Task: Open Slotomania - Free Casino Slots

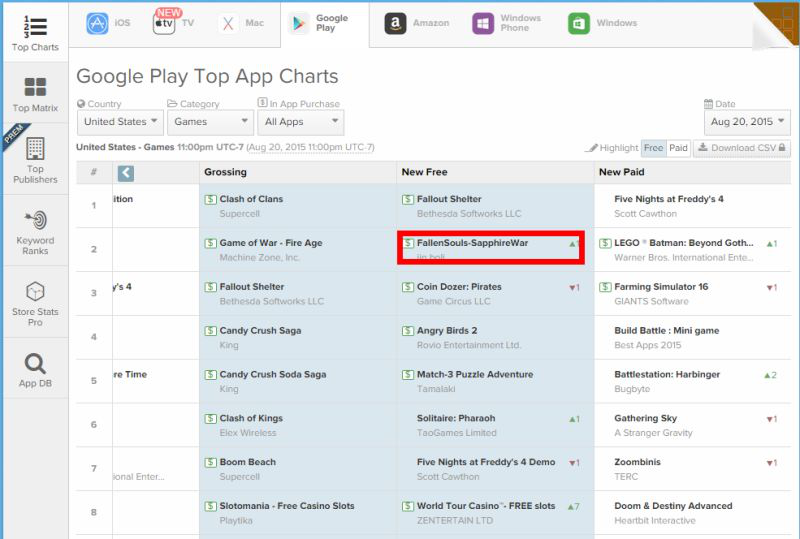Action: (x=287, y=506)
